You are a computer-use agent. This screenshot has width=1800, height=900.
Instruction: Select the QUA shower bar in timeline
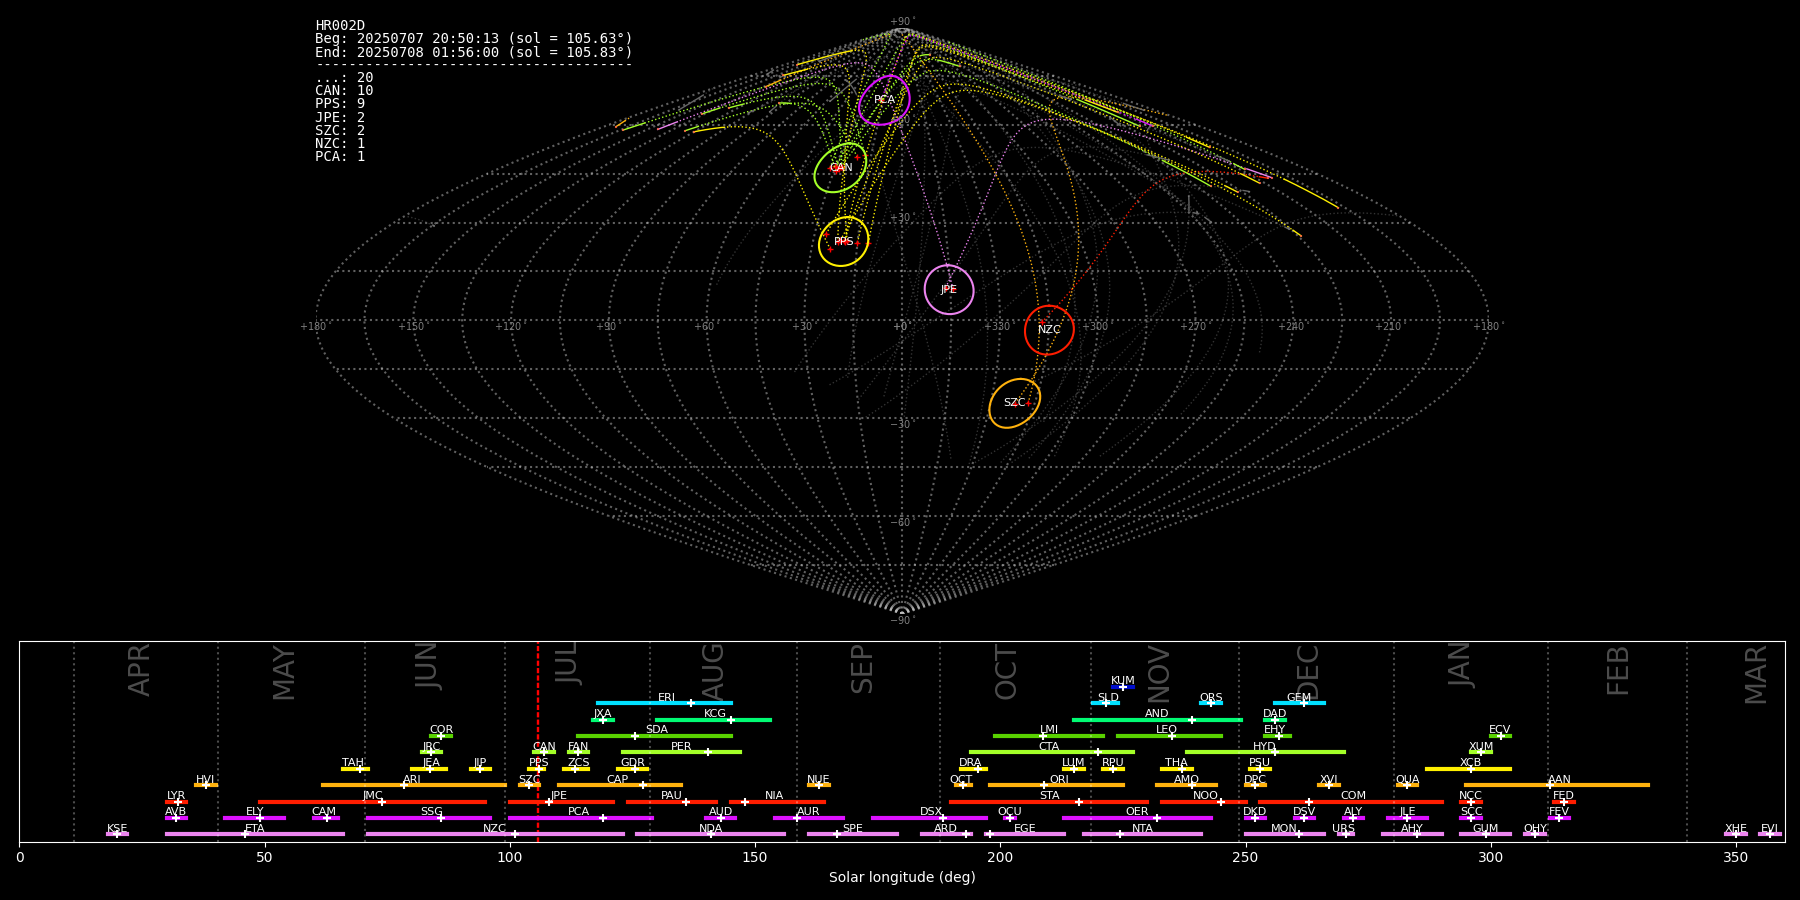[1407, 785]
